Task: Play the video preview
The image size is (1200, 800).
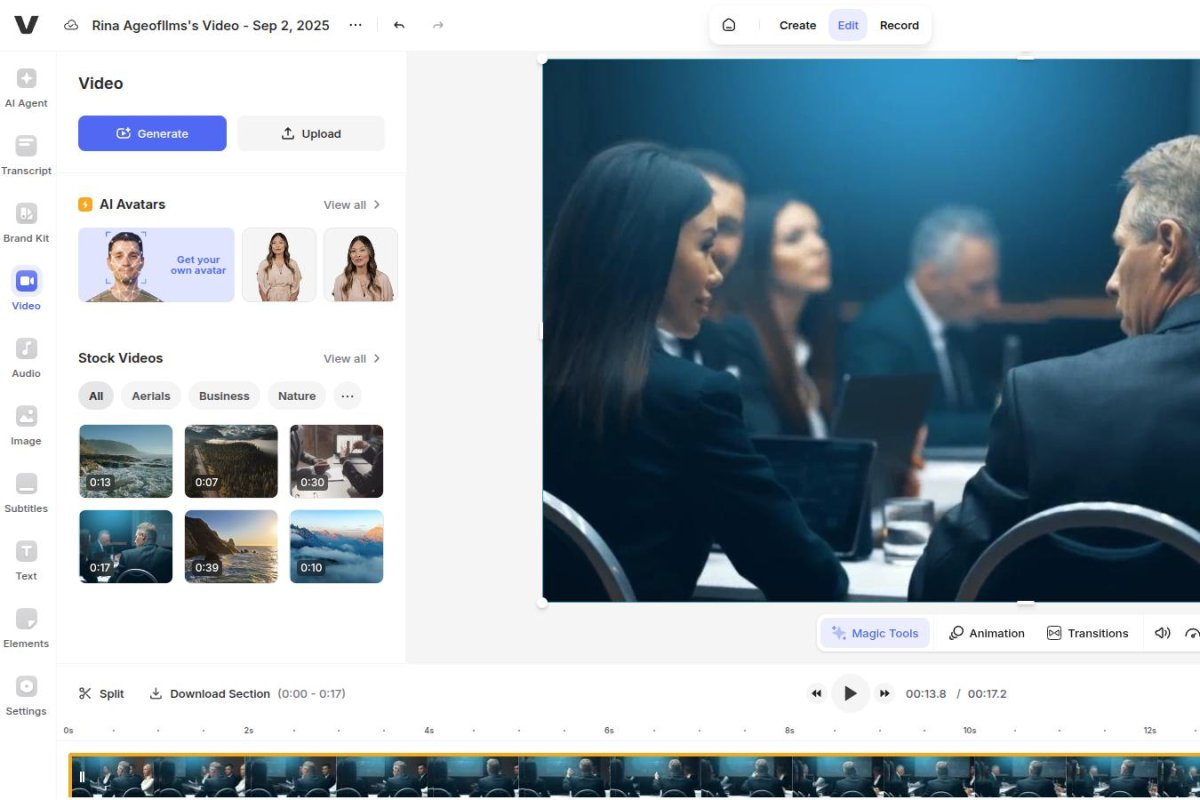Action: tap(850, 693)
